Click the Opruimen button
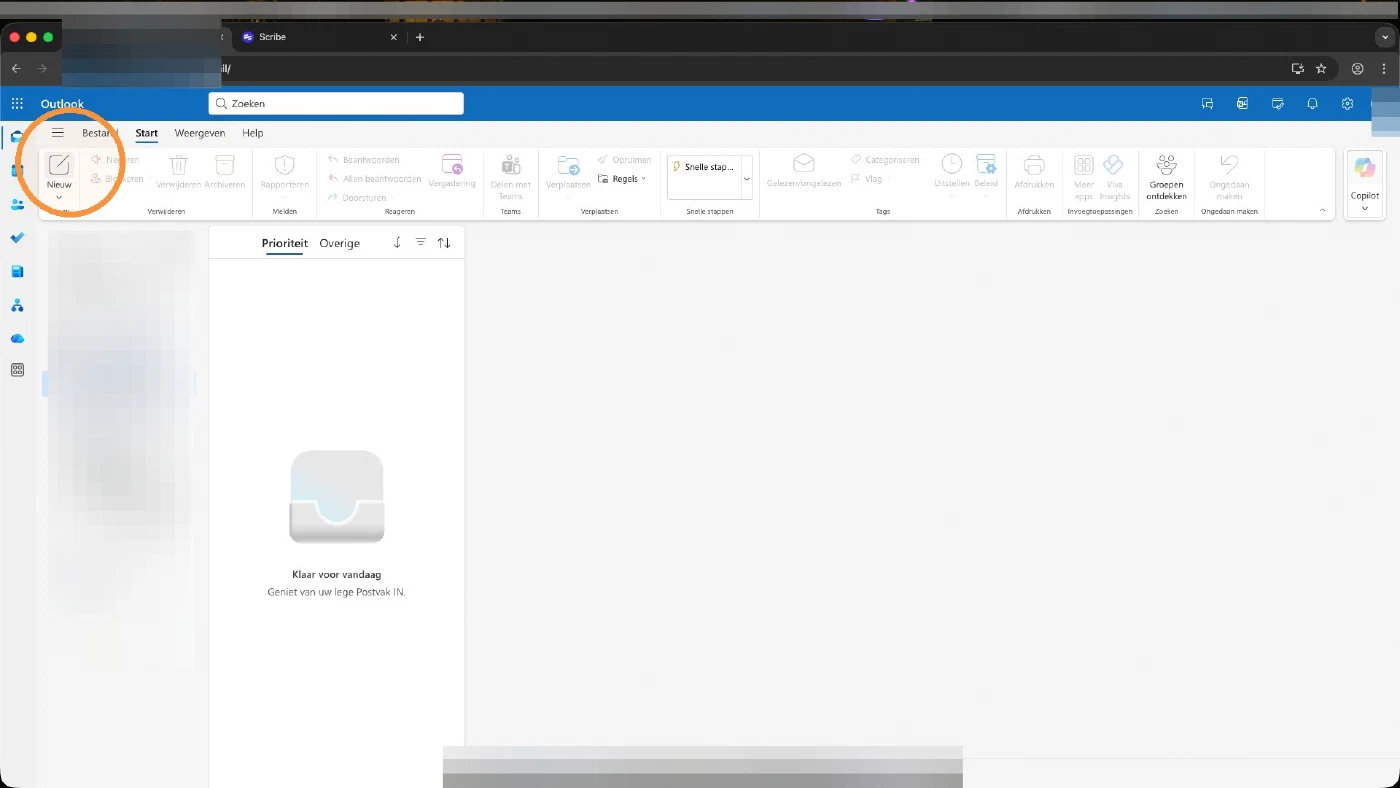 click(624, 160)
